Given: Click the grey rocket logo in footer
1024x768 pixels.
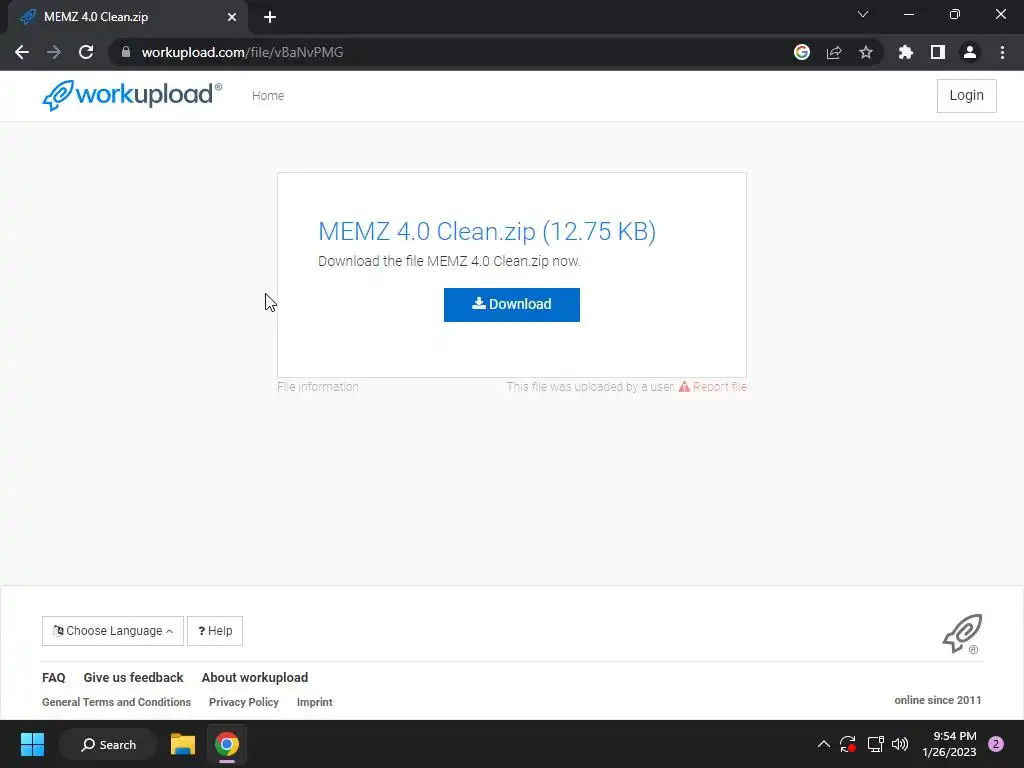Looking at the screenshot, I should pyautogui.click(x=963, y=633).
